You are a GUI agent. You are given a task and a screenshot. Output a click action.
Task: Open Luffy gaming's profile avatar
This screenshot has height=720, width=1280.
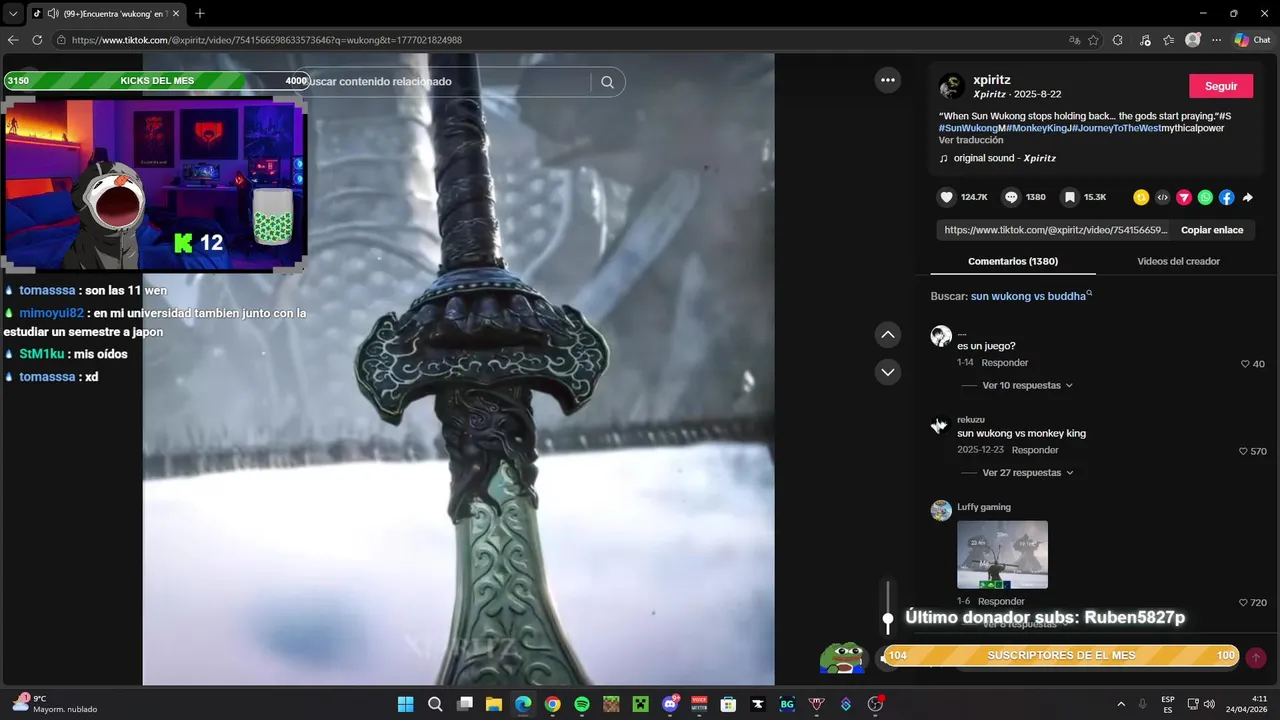click(941, 510)
